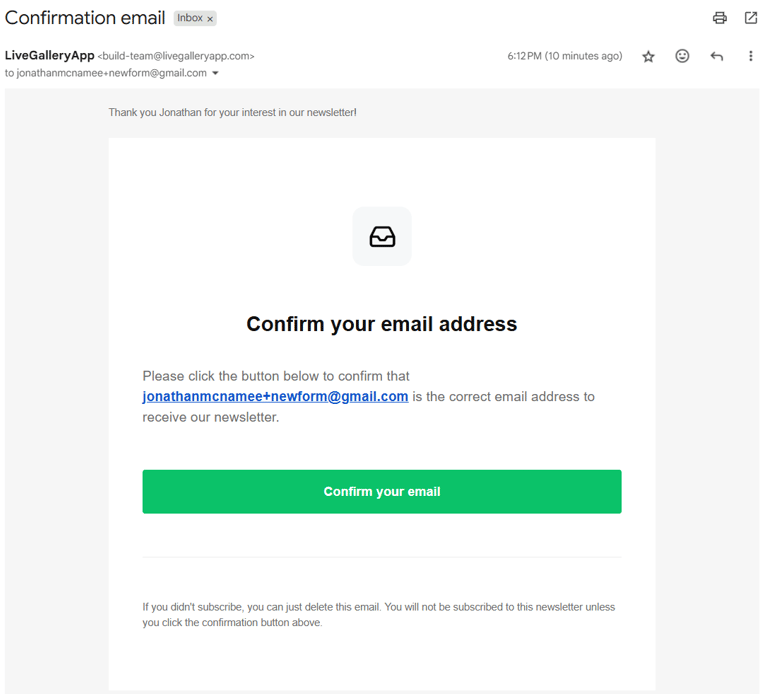The image size is (768, 694).
Task: Star the LiveGalleryApp message
Action: point(648,56)
